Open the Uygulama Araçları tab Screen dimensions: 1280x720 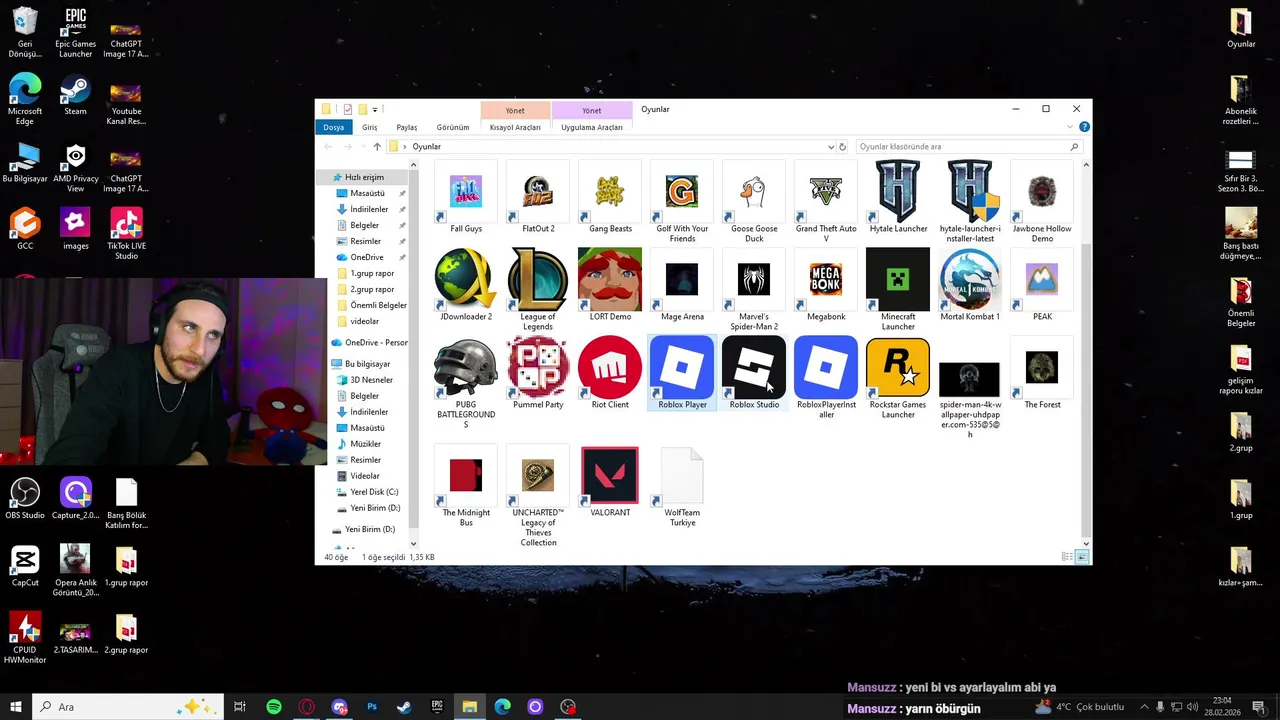pyautogui.click(x=592, y=127)
